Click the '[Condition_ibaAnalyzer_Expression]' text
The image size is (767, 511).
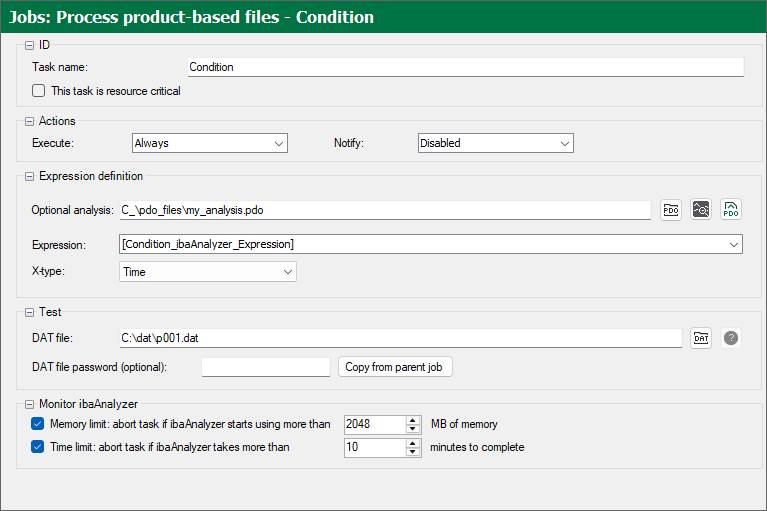208,244
